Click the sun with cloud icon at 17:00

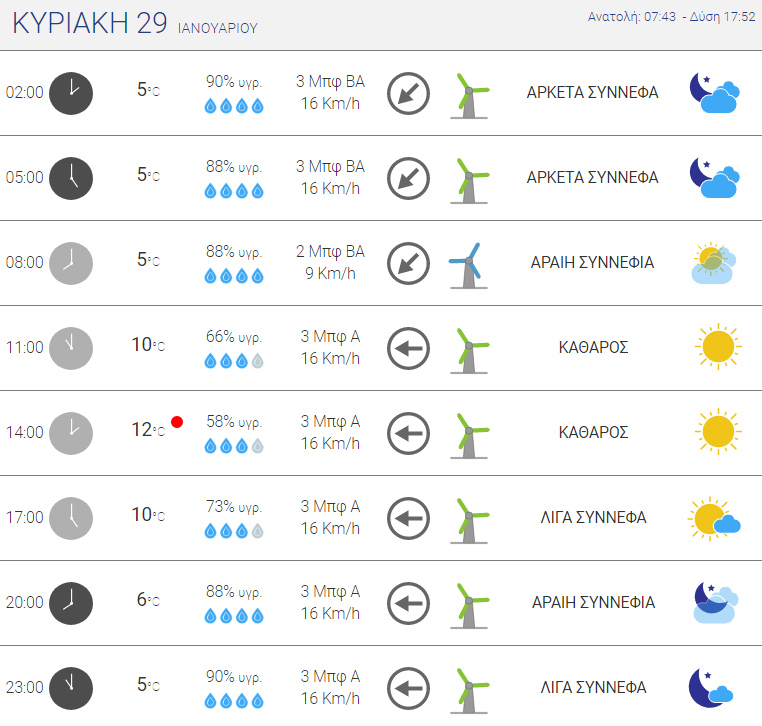[714, 519]
